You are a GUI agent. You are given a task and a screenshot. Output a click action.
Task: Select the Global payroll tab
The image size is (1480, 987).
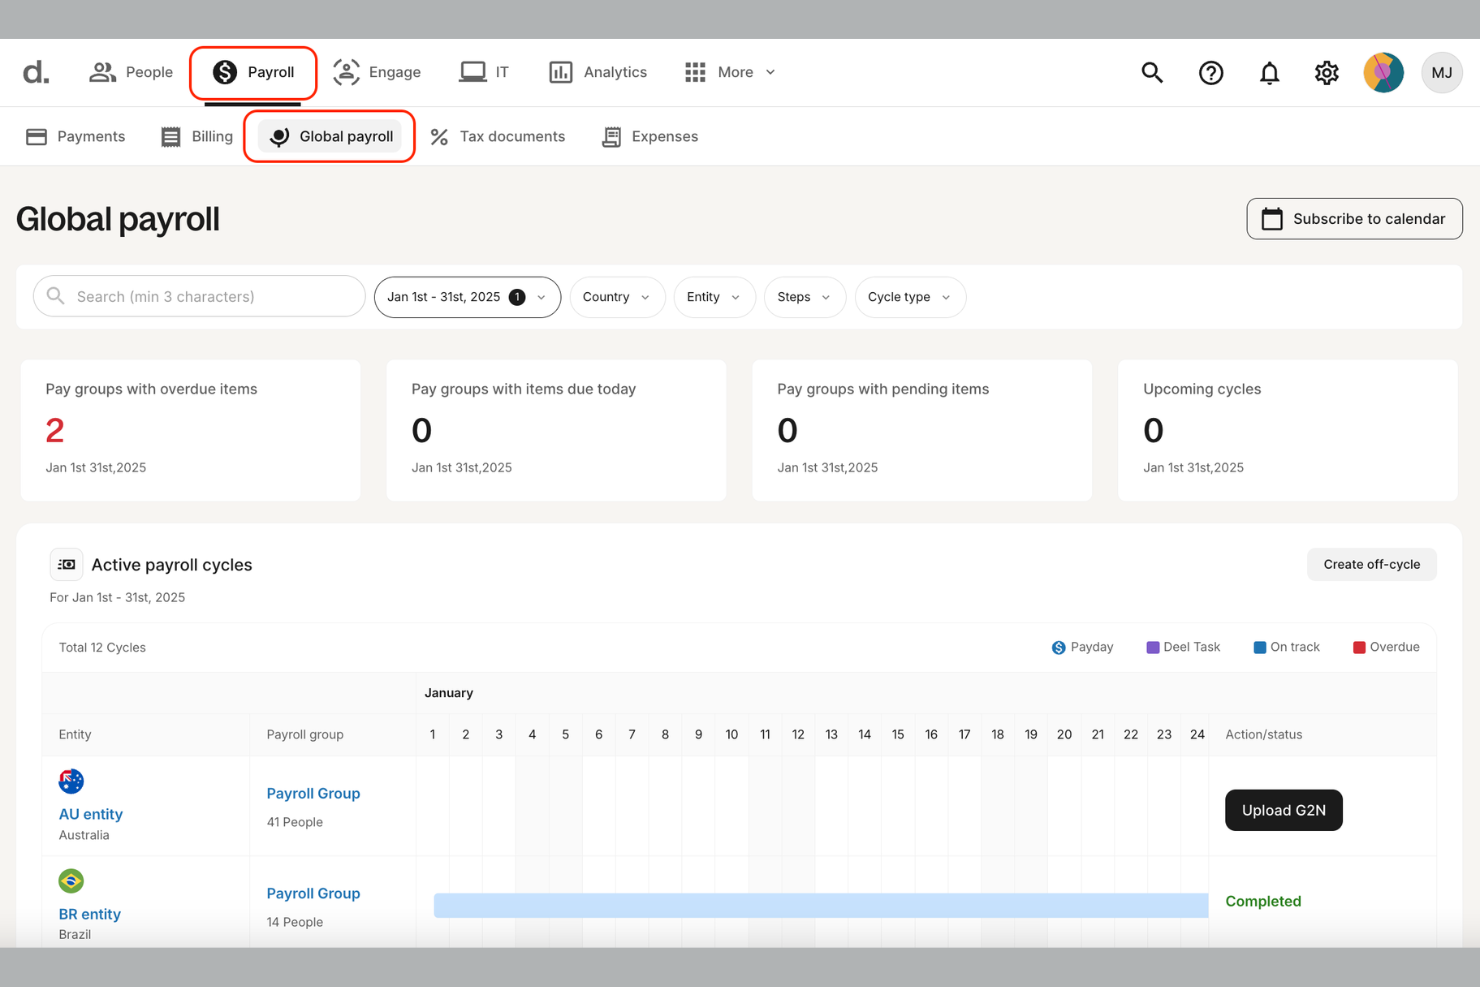point(330,137)
